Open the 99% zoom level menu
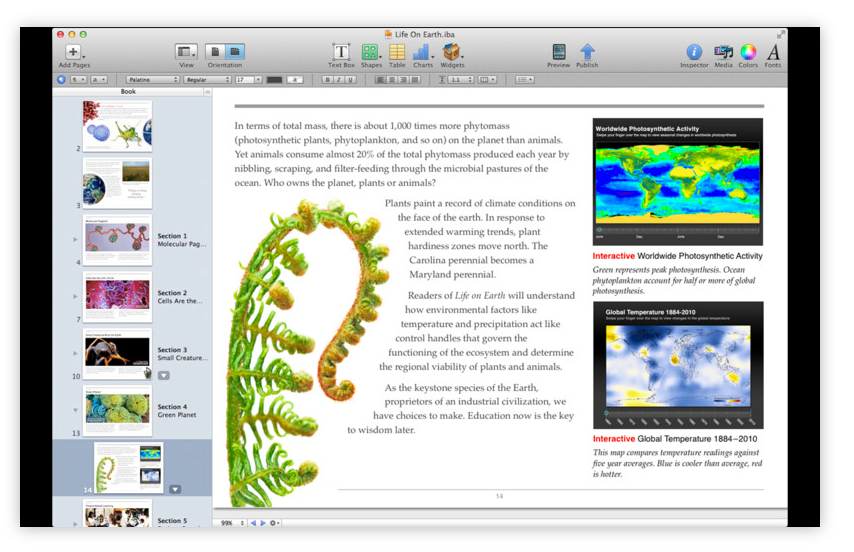 point(231,523)
